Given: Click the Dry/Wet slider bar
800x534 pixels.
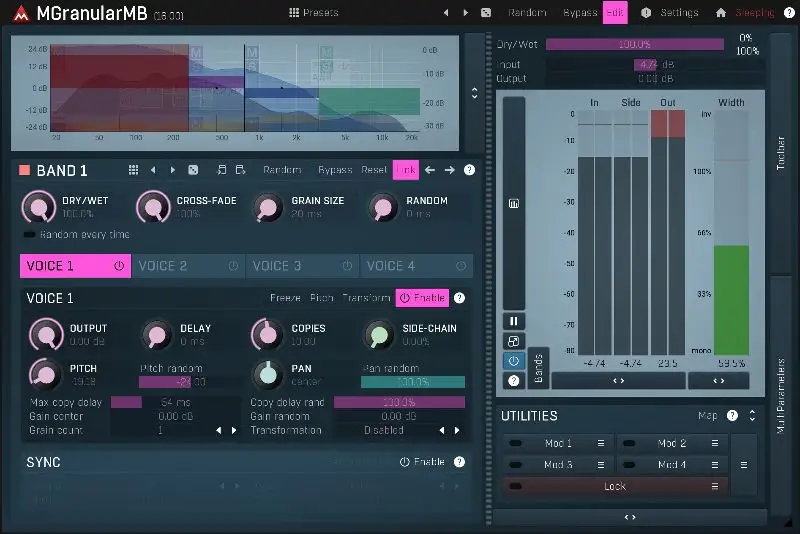Looking at the screenshot, I should [x=634, y=44].
